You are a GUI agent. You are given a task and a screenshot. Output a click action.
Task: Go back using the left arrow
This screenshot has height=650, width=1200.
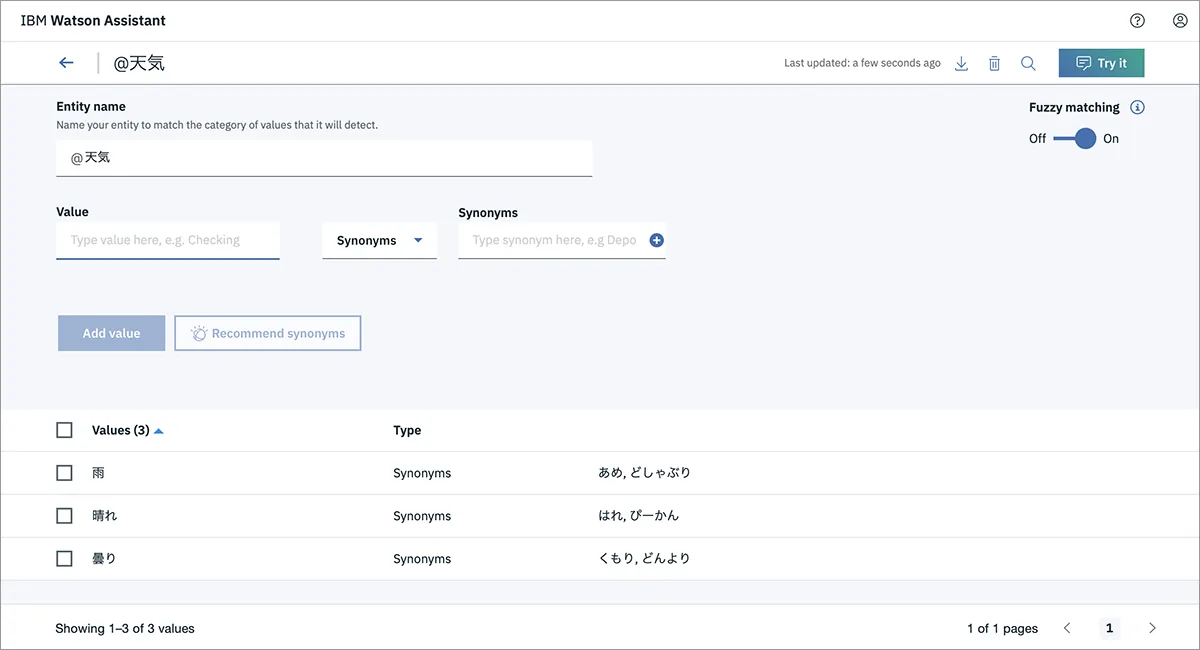(66, 63)
